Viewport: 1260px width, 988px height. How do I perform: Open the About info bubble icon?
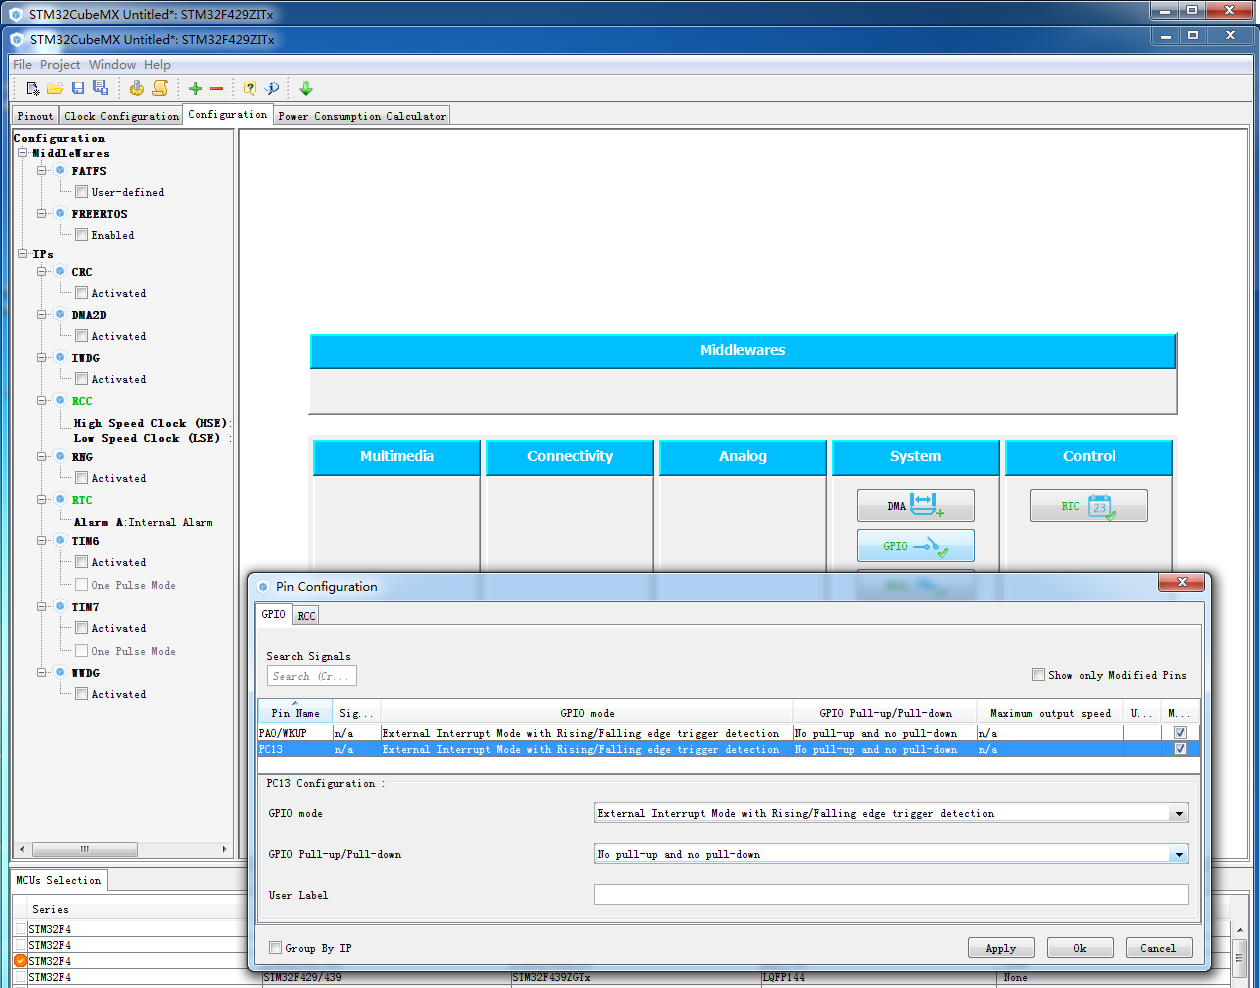coord(272,88)
